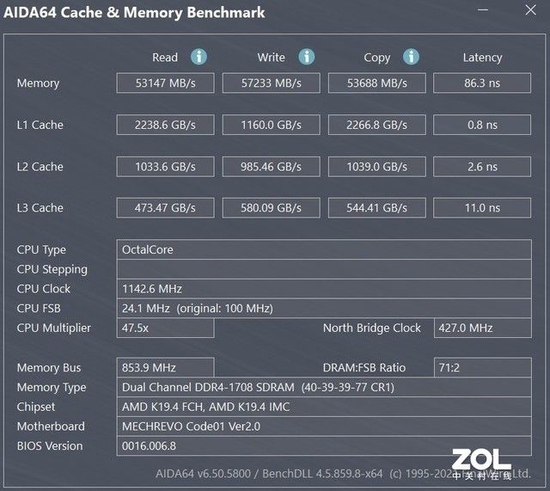The image size is (550, 491).
Task: Click the CPU Multiplier 47.5x field
Action: click(x=165, y=328)
